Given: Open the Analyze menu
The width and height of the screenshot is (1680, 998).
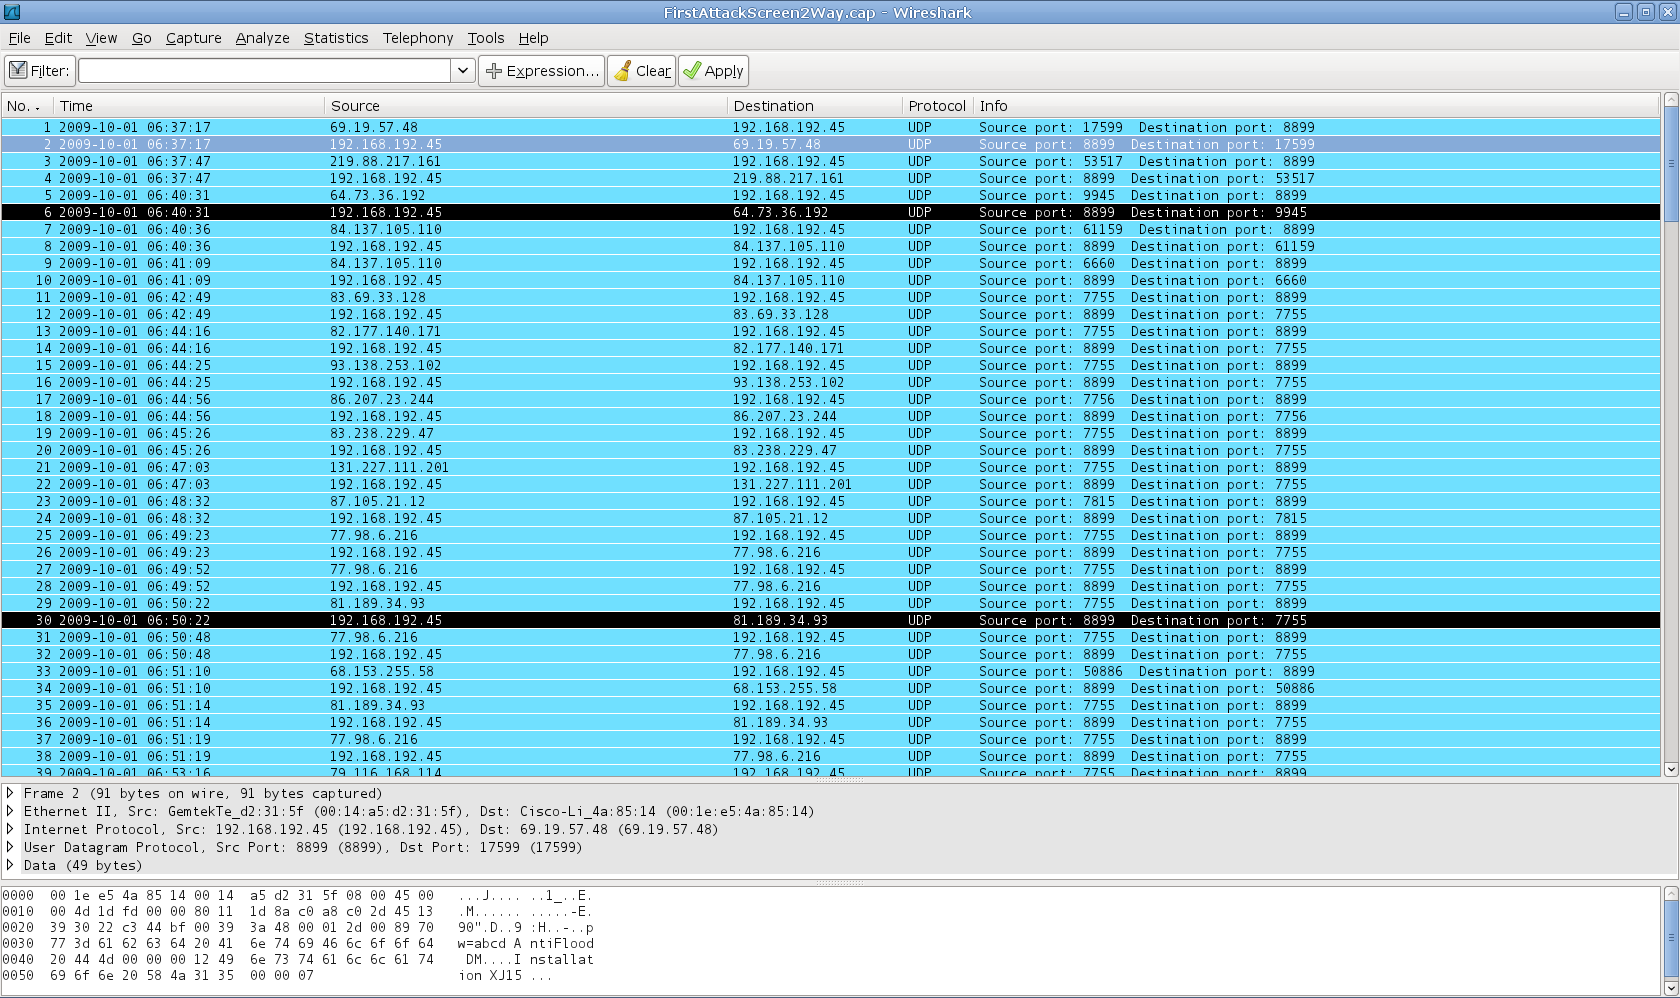Looking at the screenshot, I should (262, 38).
